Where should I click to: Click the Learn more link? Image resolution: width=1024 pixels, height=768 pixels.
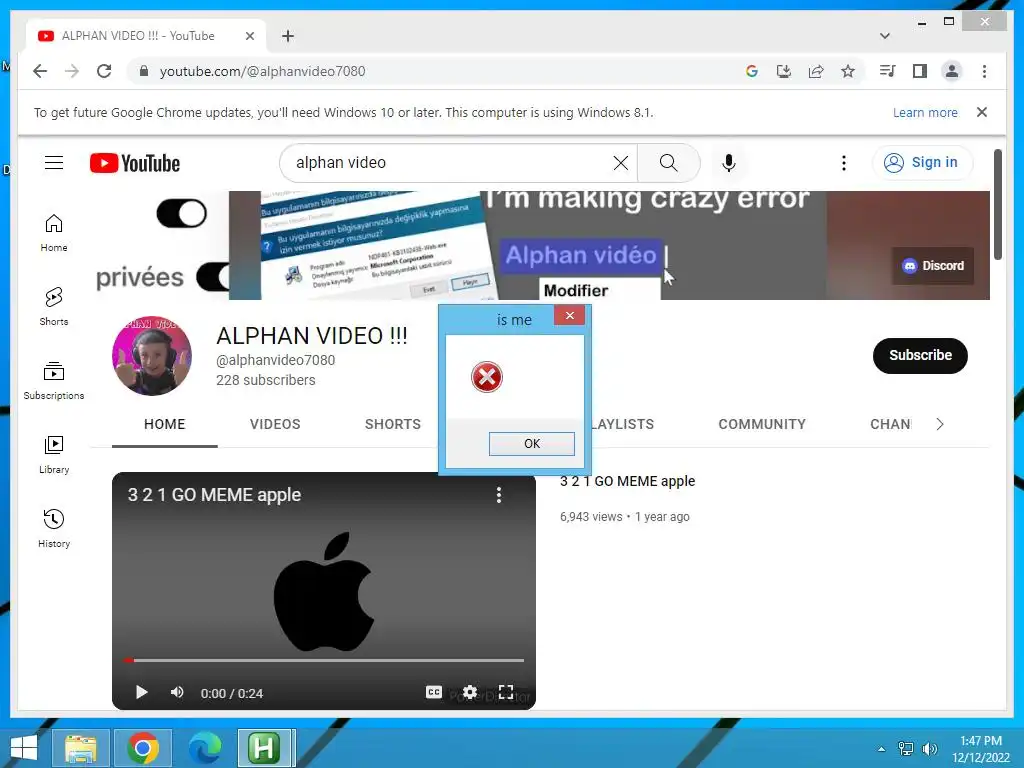point(925,112)
